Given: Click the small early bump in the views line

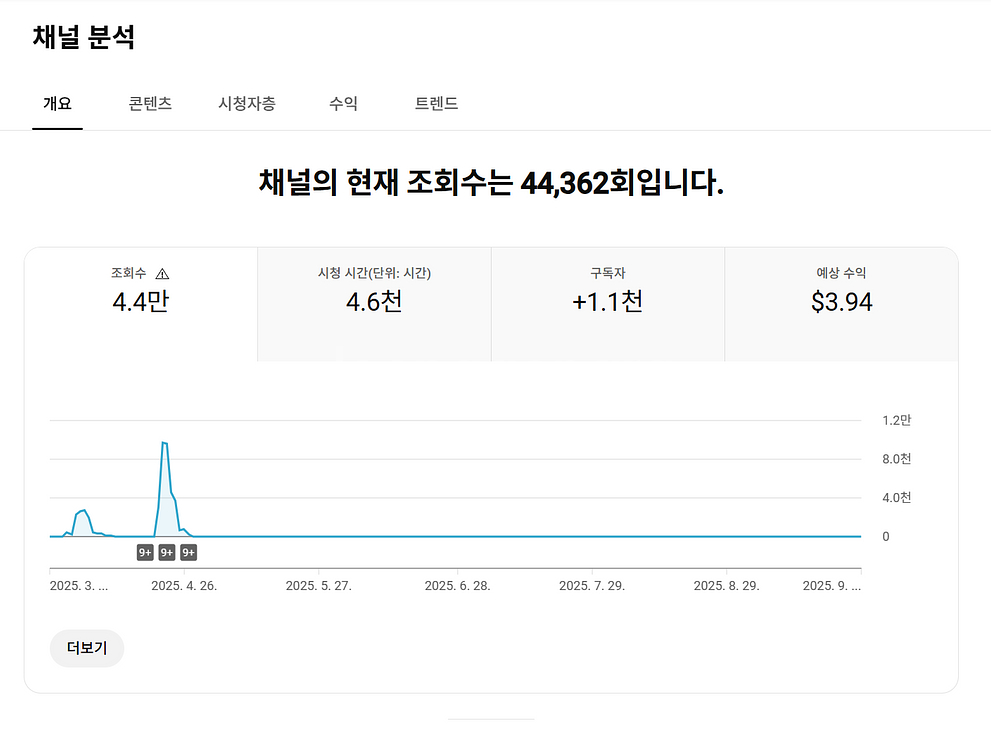Looking at the screenshot, I should pyautogui.click(x=82, y=511).
